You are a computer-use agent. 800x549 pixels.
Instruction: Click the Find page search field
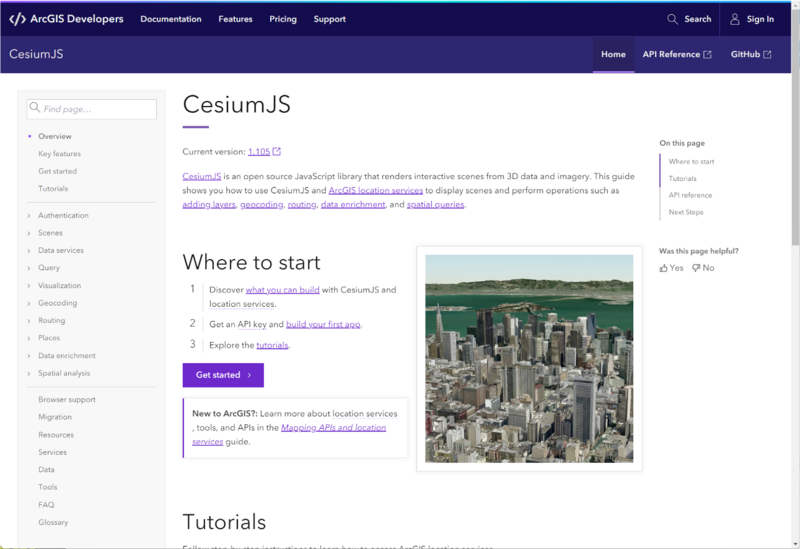(92, 109)
